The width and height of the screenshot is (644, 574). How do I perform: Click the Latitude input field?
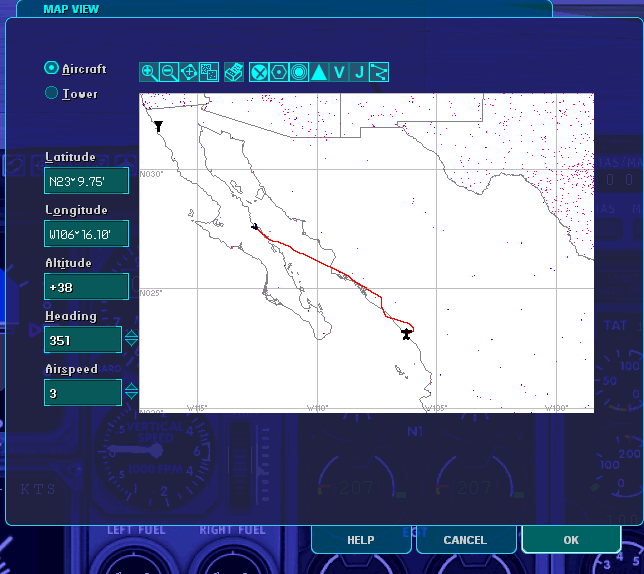tap(86, 181)
